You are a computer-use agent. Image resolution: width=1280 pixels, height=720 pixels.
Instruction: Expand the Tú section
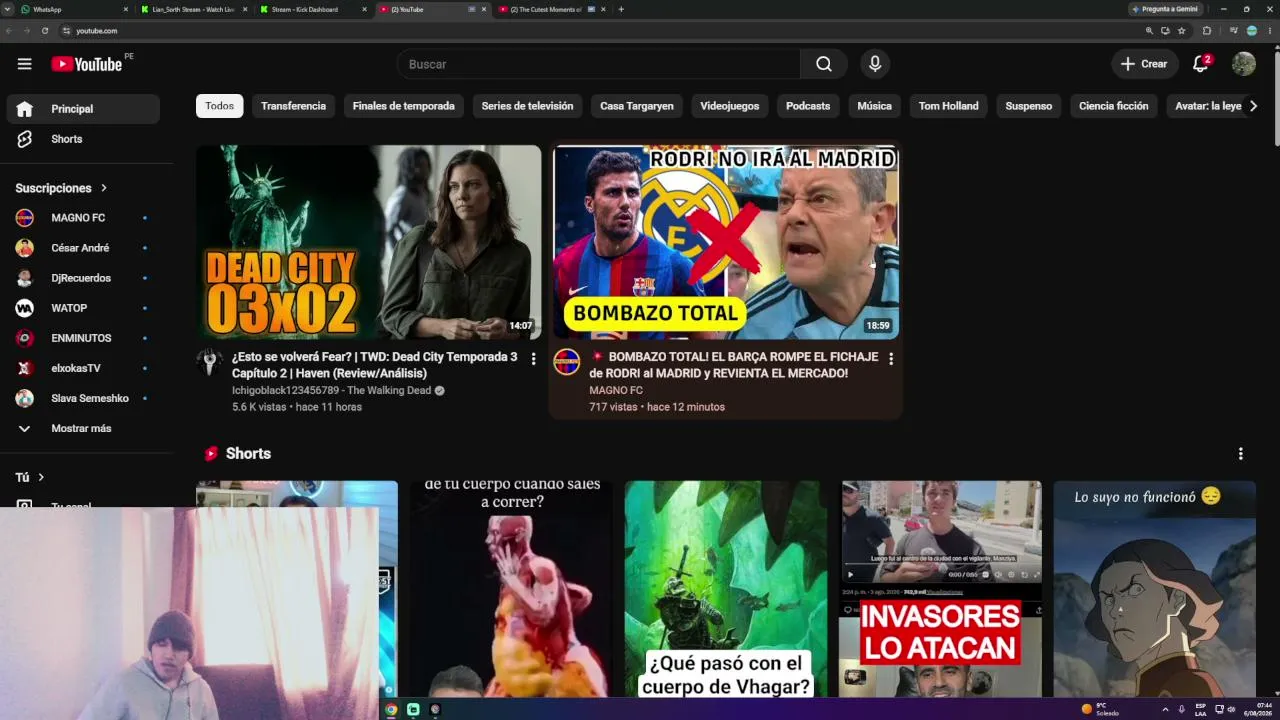click(x=30, y=478)
